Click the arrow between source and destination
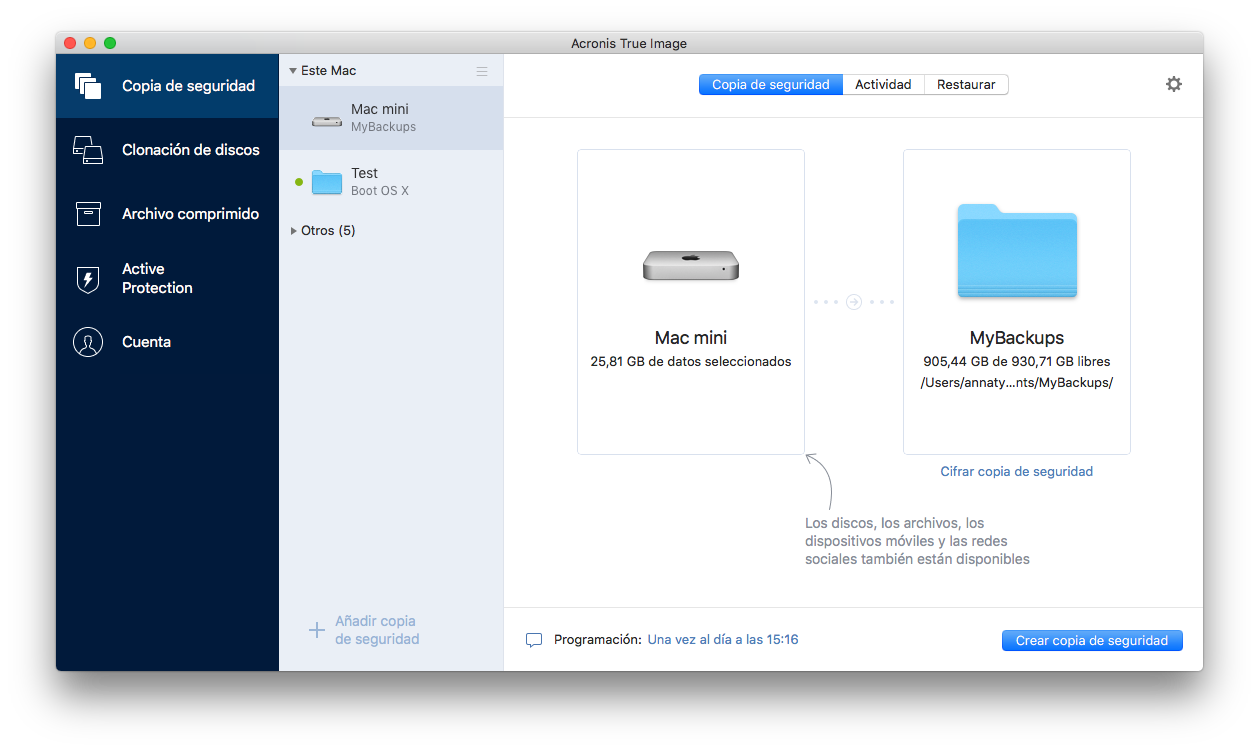The image size is (1259, 751). [853, 301]
